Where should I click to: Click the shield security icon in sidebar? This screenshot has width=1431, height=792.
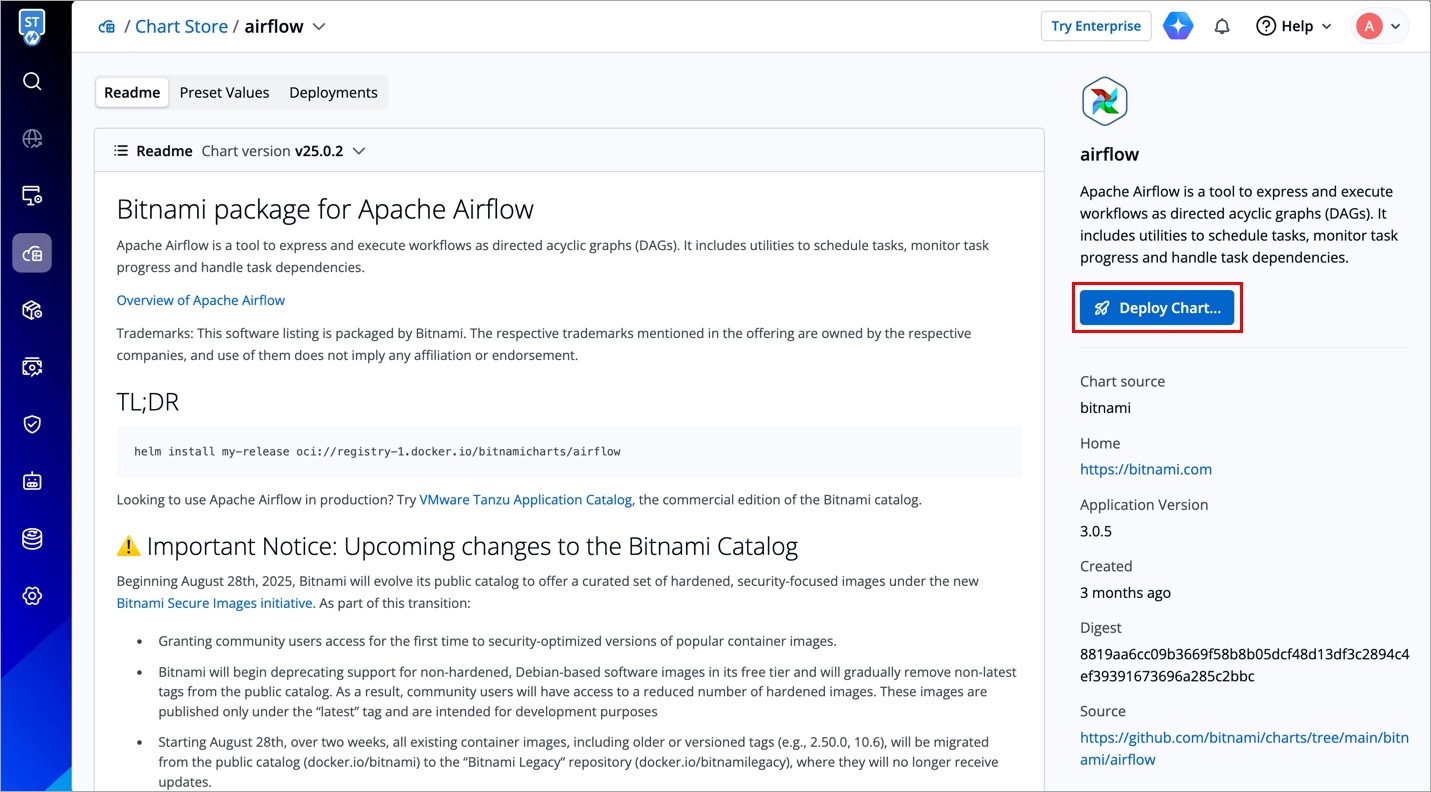pos(32,424)
